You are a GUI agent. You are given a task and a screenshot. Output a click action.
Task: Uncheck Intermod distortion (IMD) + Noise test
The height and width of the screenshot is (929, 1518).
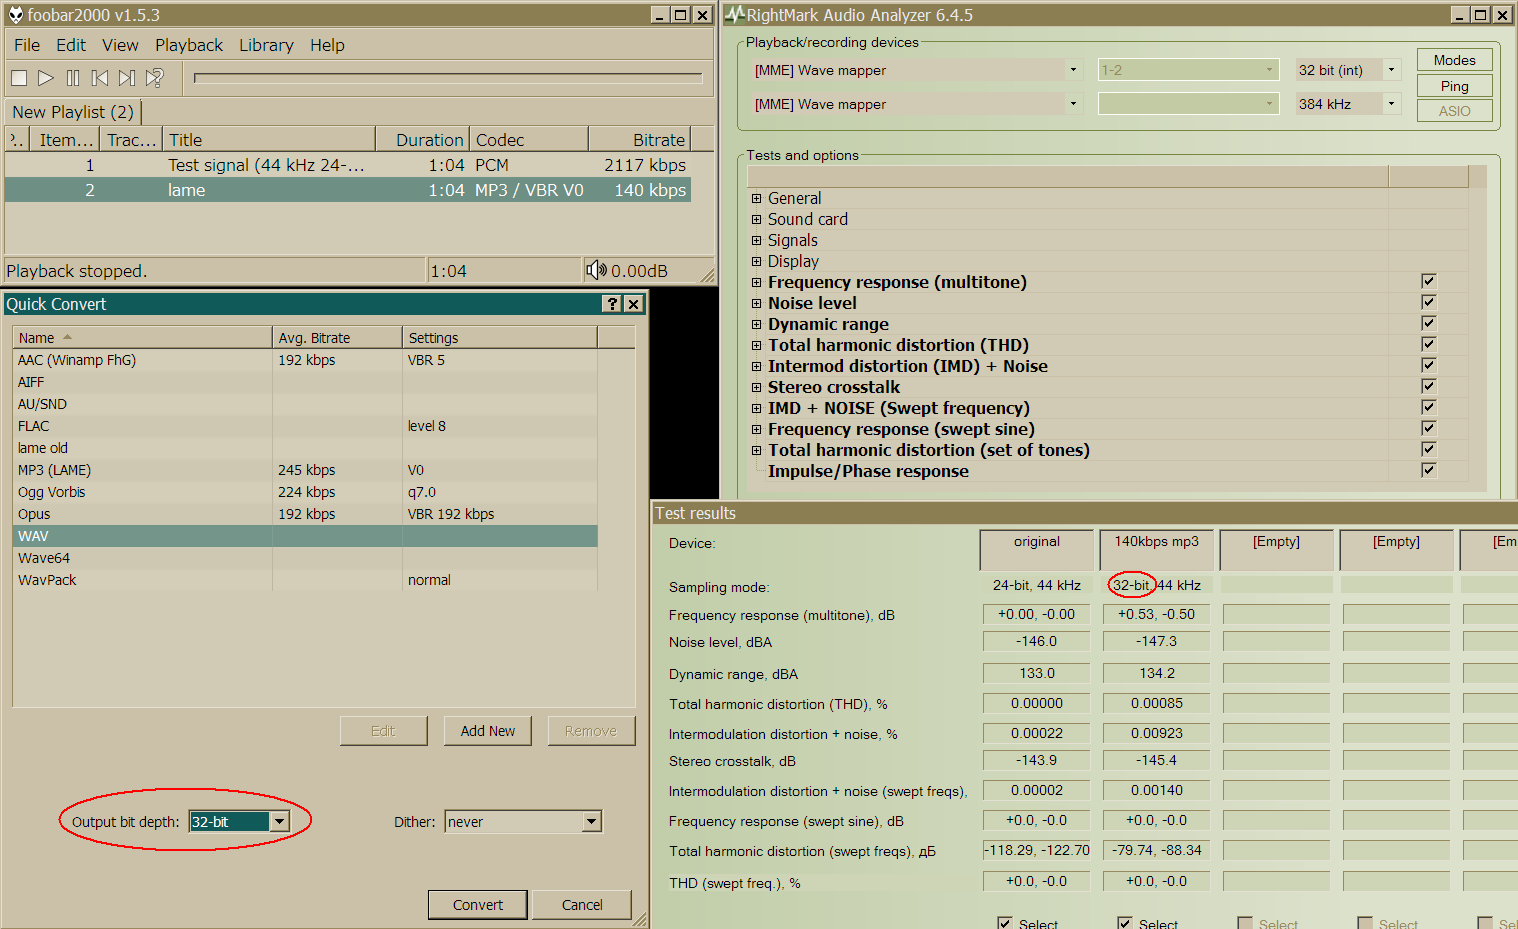pos(1428,365)
